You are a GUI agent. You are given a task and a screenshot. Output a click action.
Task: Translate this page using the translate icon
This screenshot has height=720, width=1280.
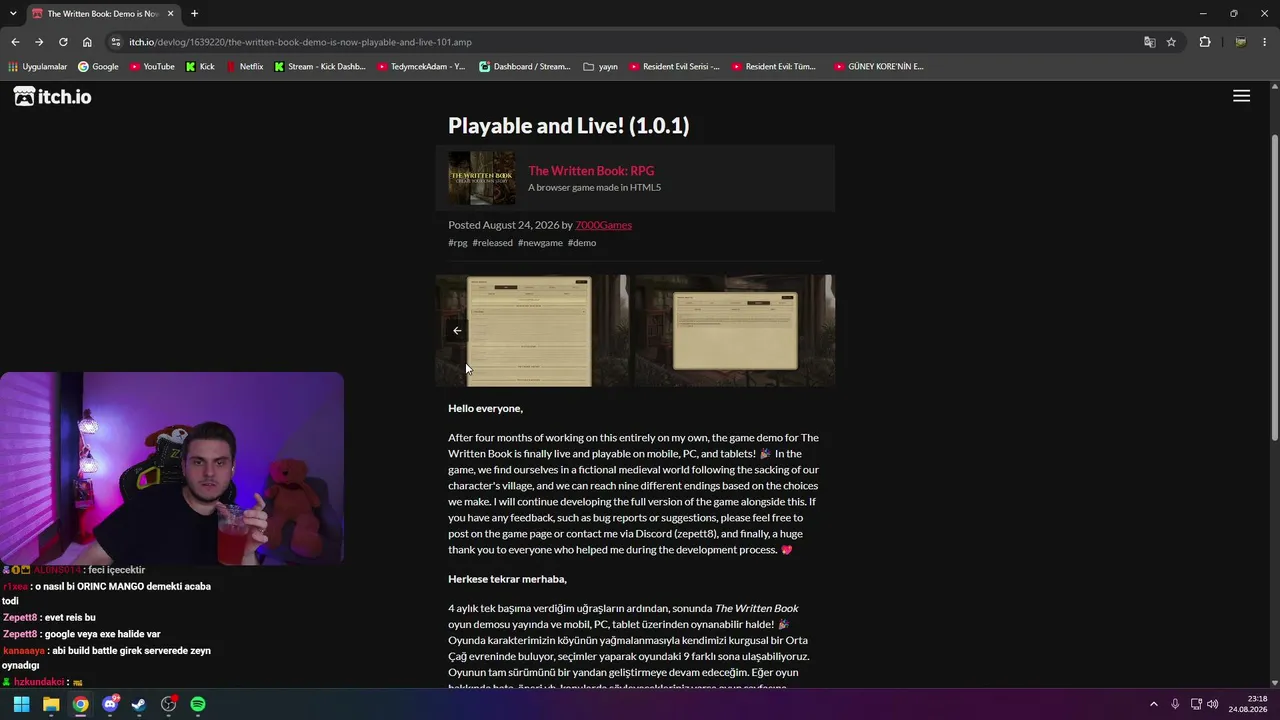click(x=1149, y=42)
